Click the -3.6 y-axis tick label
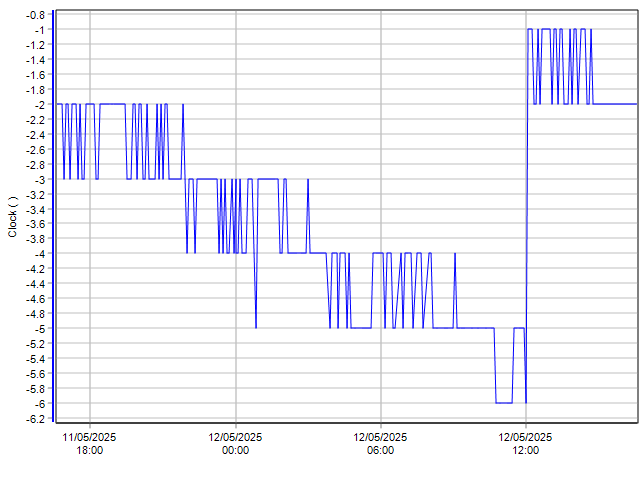This screenshot has width=640, height=480. [x=36, y=224]
